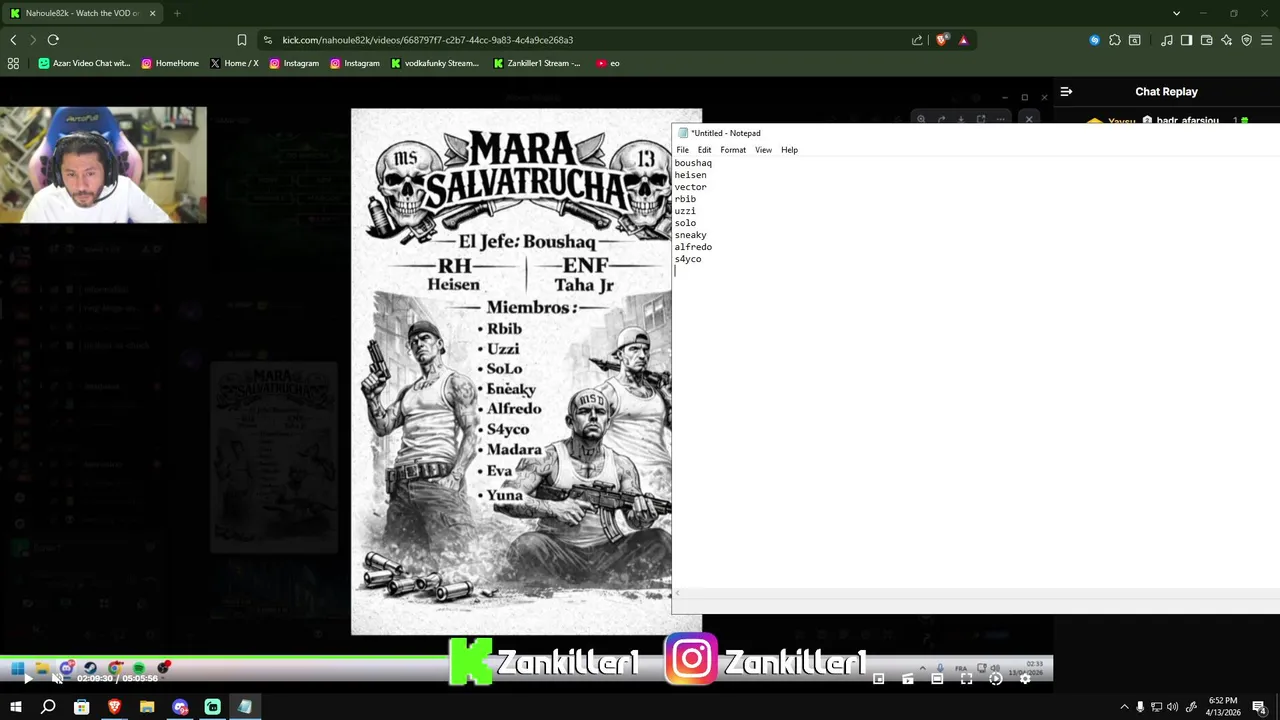Reload the Kick page

click(53, 40)
